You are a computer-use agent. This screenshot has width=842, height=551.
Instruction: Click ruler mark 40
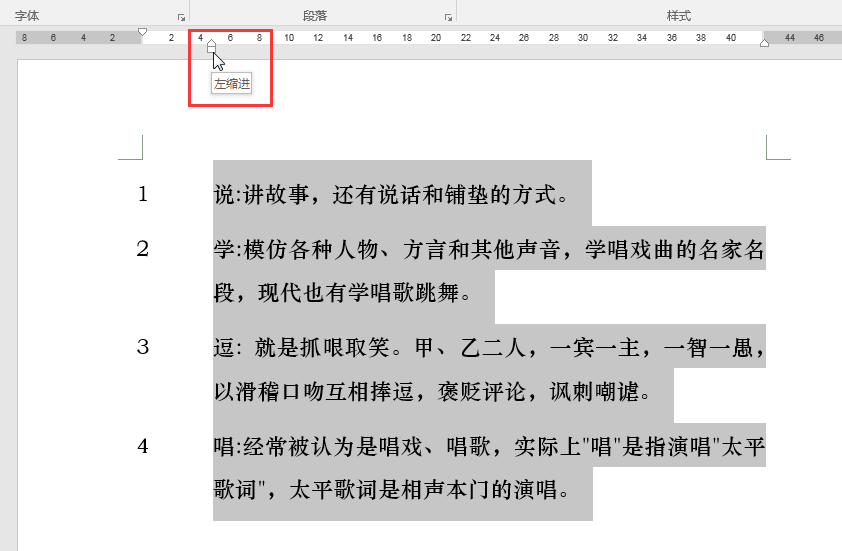click(x=730, y=38)
